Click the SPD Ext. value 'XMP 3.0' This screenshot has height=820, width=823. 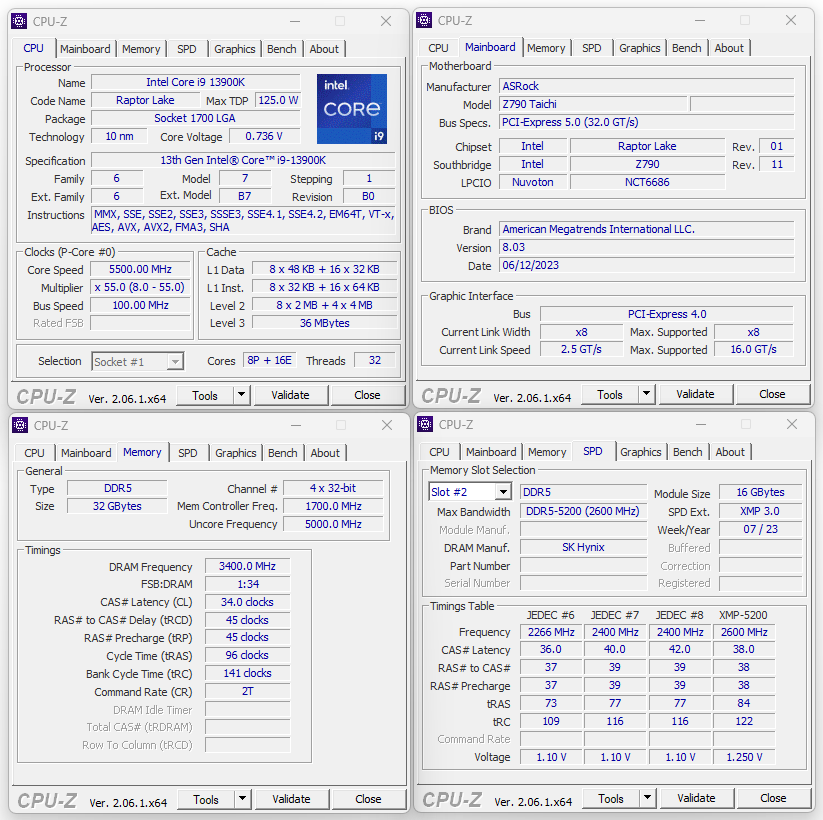tap(760, 511)
